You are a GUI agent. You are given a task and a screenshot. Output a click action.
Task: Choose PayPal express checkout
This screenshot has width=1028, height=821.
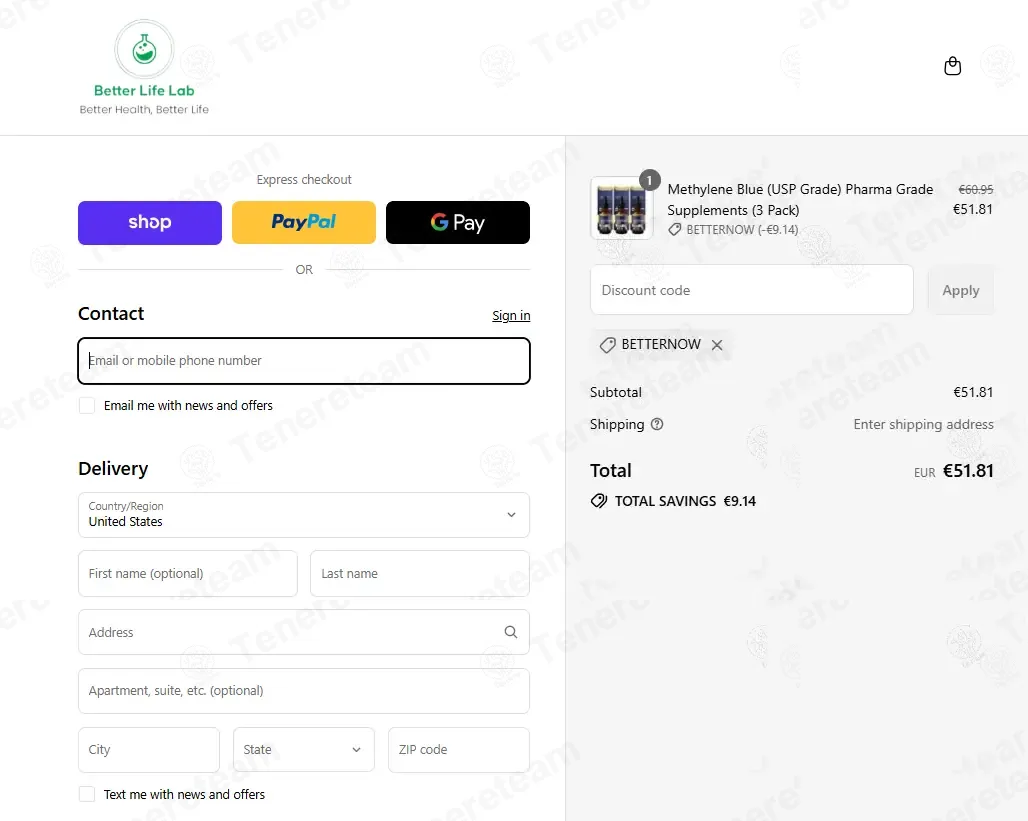point(304,222)
